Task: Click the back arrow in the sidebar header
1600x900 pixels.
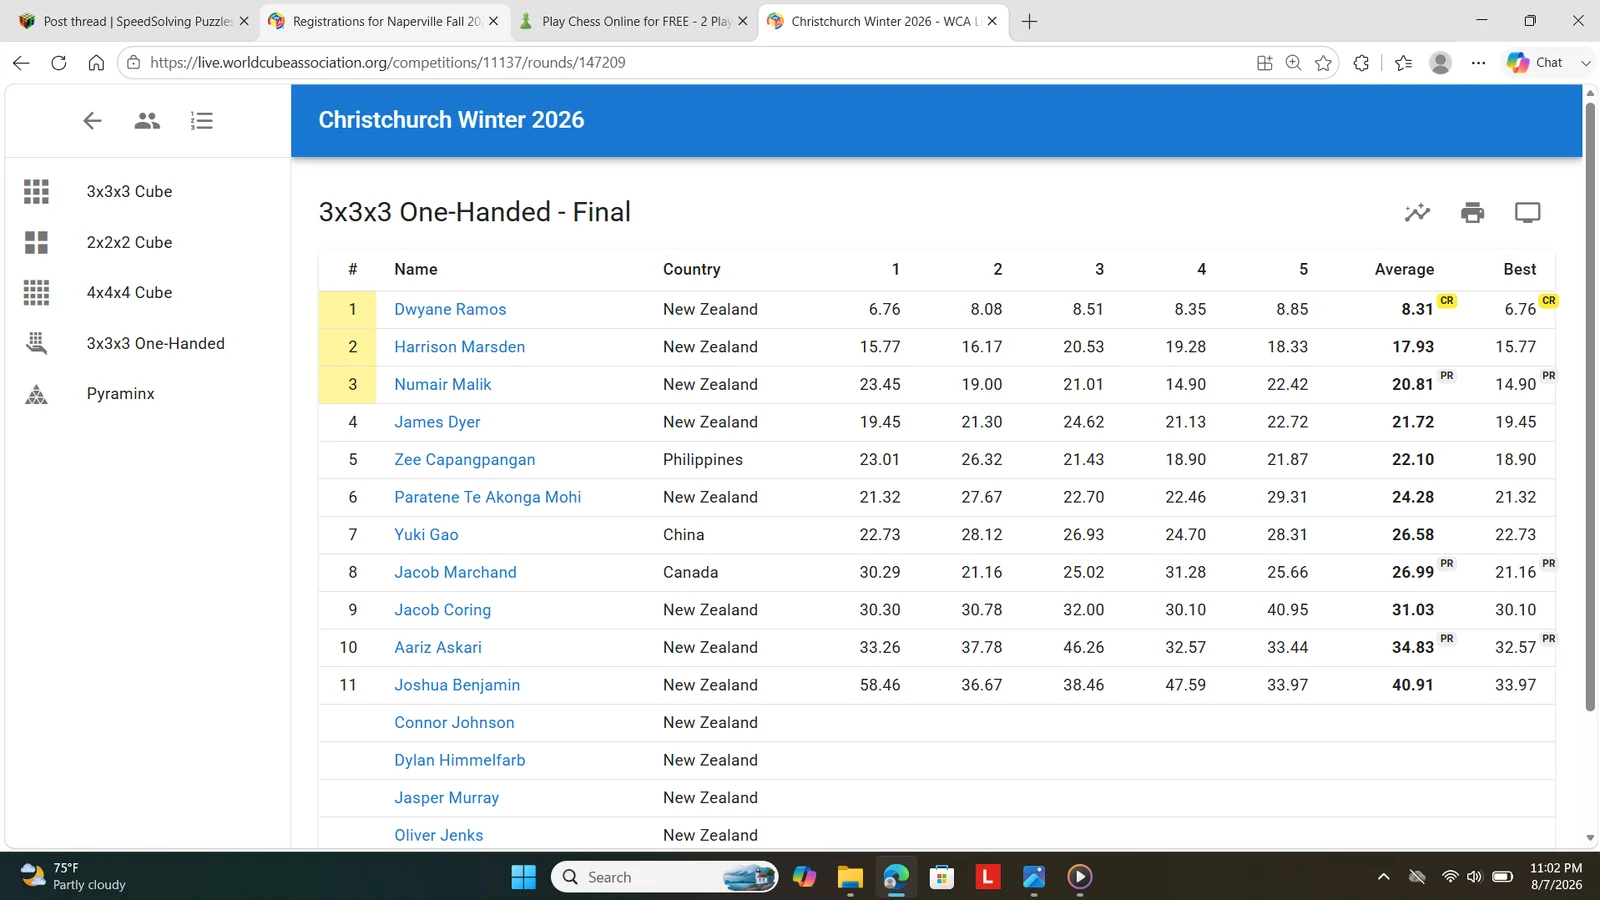Action: pyautogui.click(x=92, y=121)
